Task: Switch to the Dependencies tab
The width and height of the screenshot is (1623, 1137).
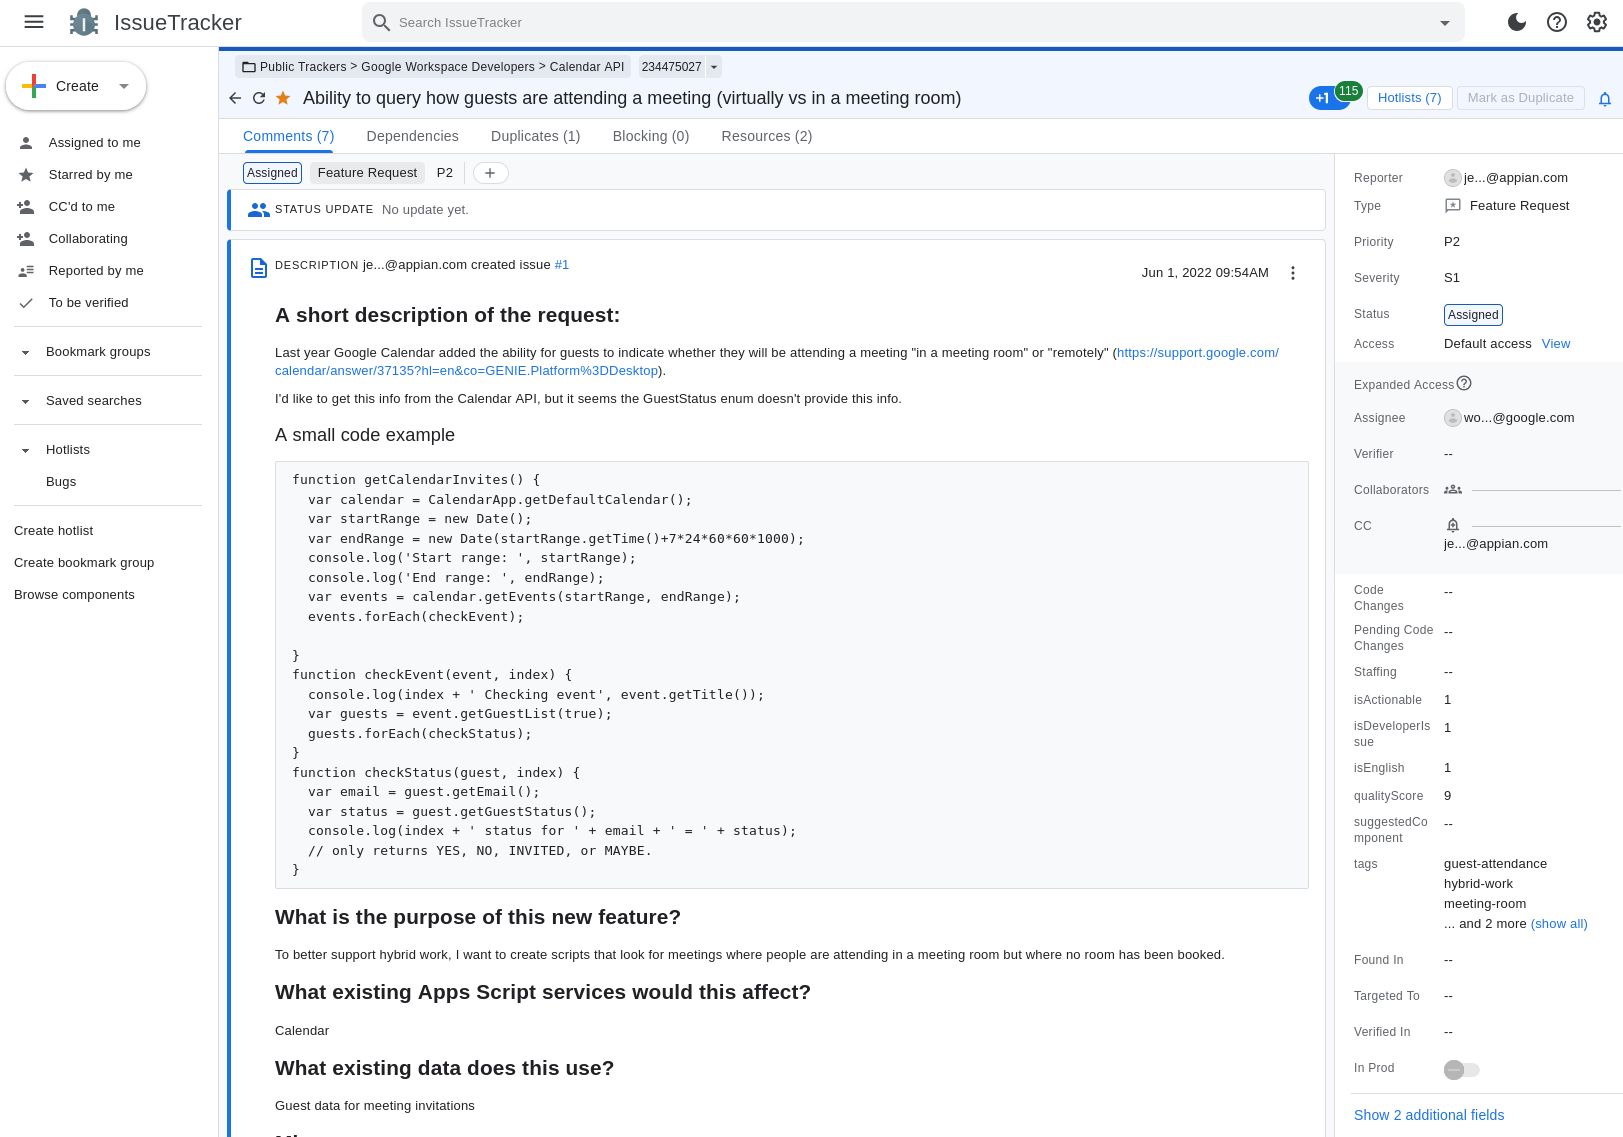Action: point(412,136)
